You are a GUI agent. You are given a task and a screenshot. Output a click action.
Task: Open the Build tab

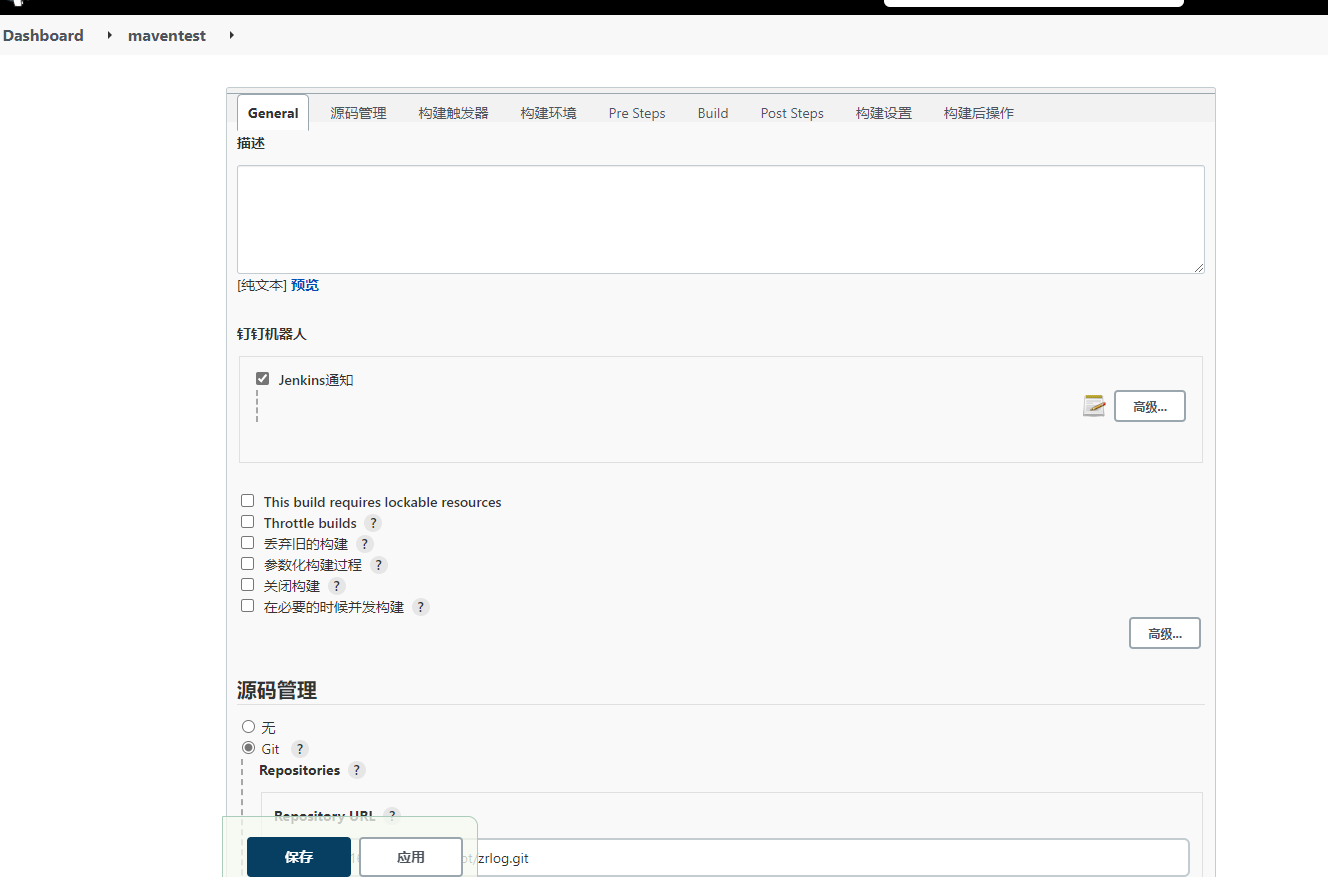712,113
